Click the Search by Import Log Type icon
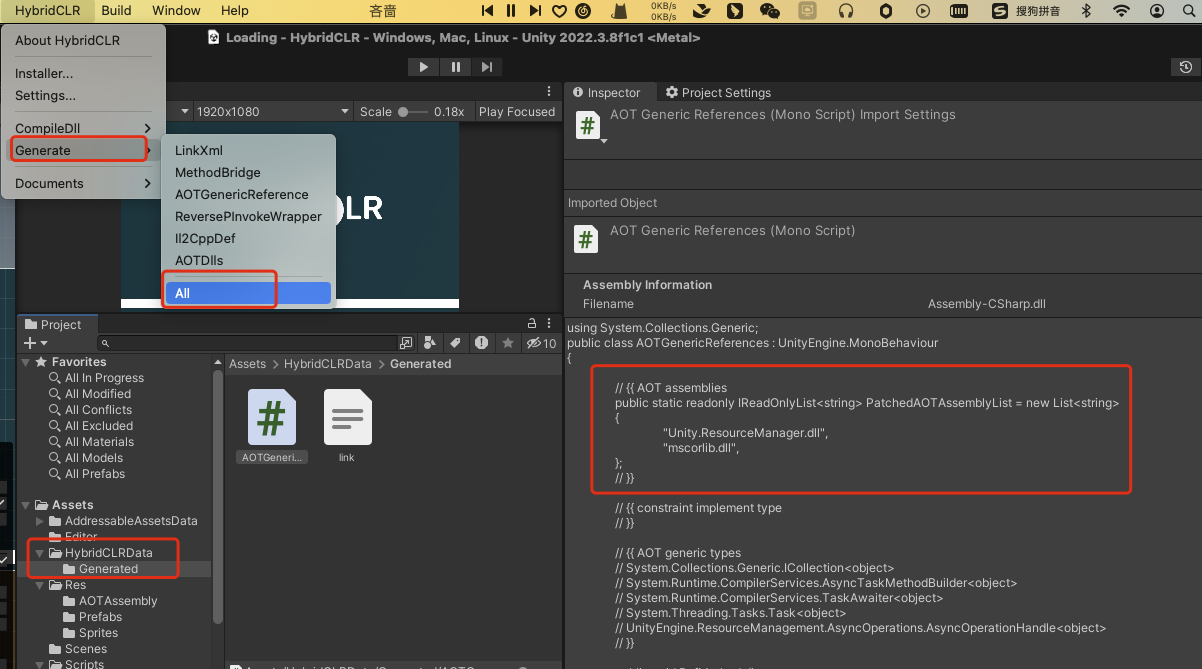The width and height of the screenshot is (1202, 669). pos(482,343)
